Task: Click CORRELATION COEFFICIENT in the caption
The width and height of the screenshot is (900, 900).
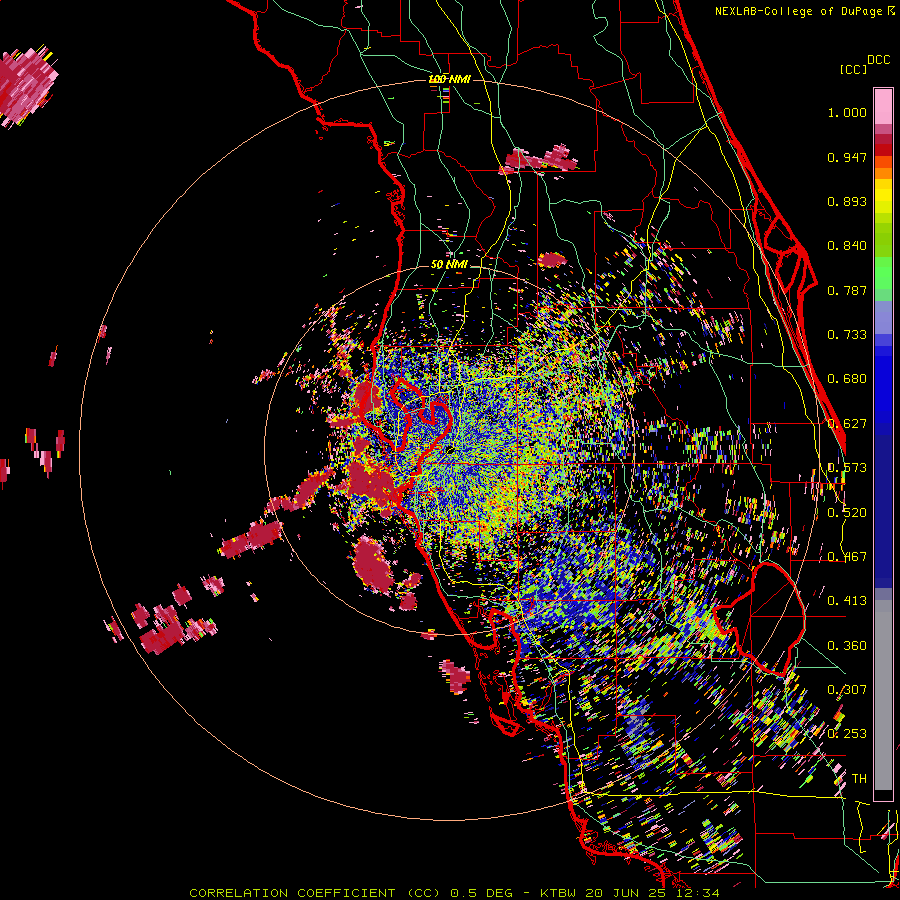Action: (292, 893)
